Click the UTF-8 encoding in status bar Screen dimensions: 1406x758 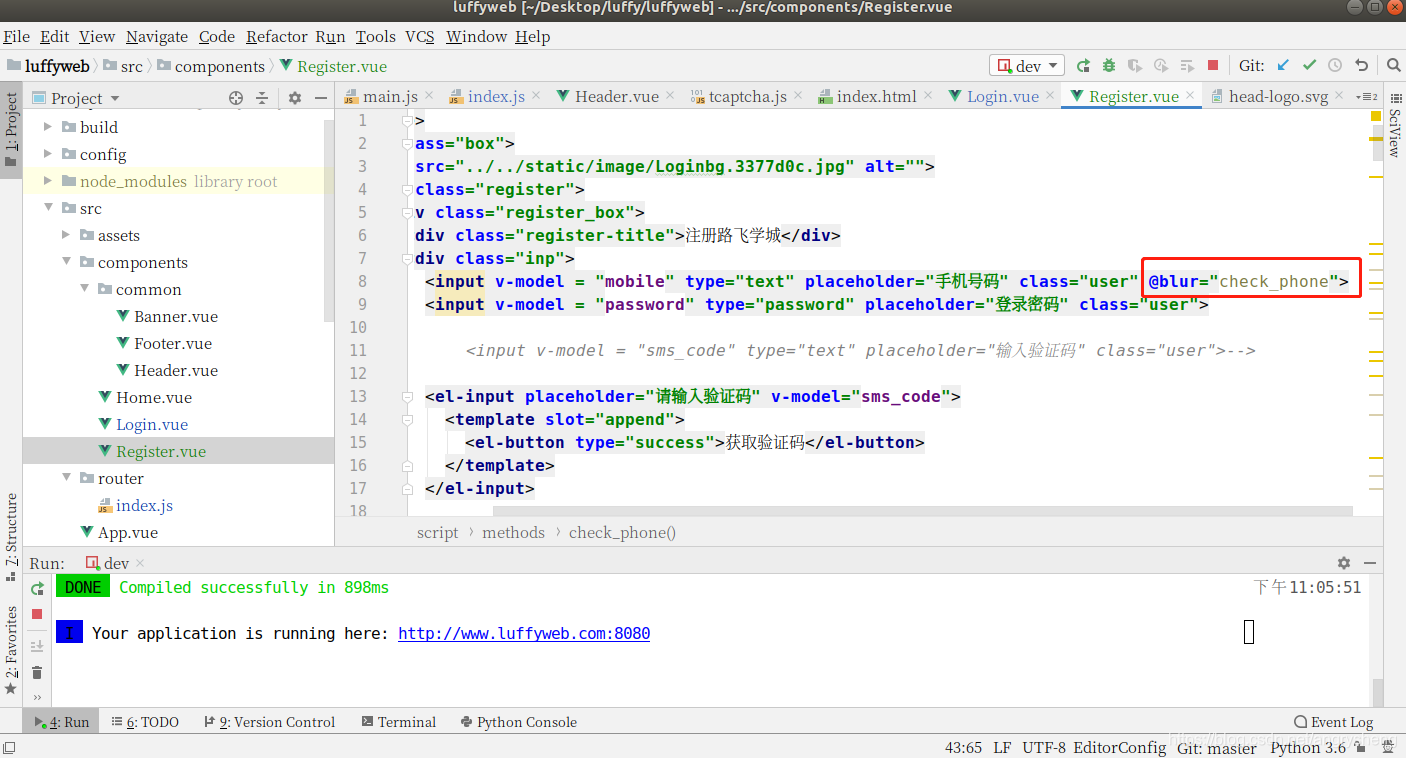[x=1044, y=747]
